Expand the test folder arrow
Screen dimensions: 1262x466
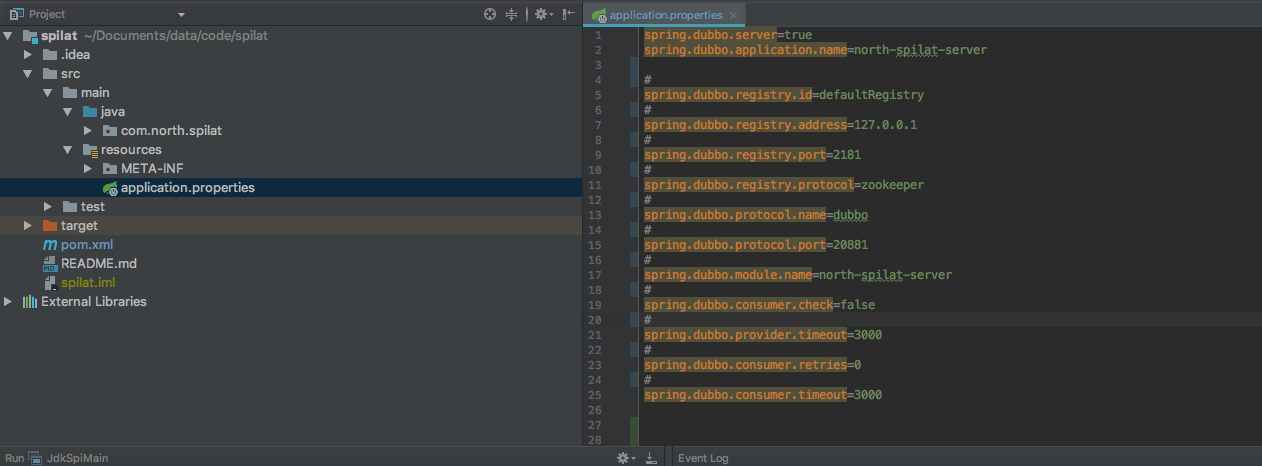[x=48, y=207]
